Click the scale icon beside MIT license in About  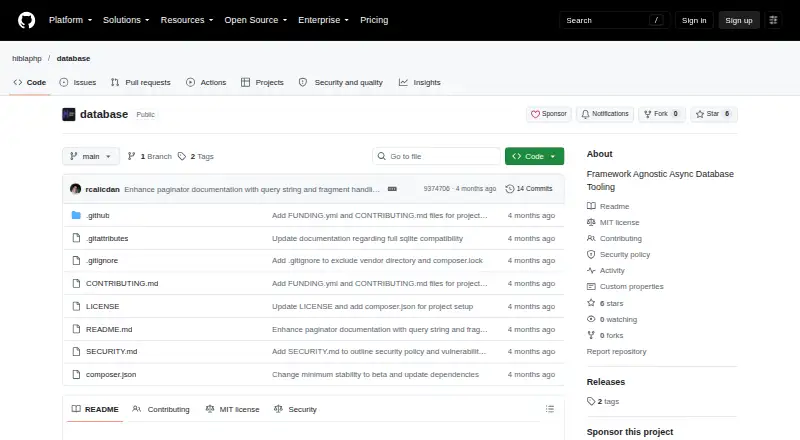click(591, 222)
